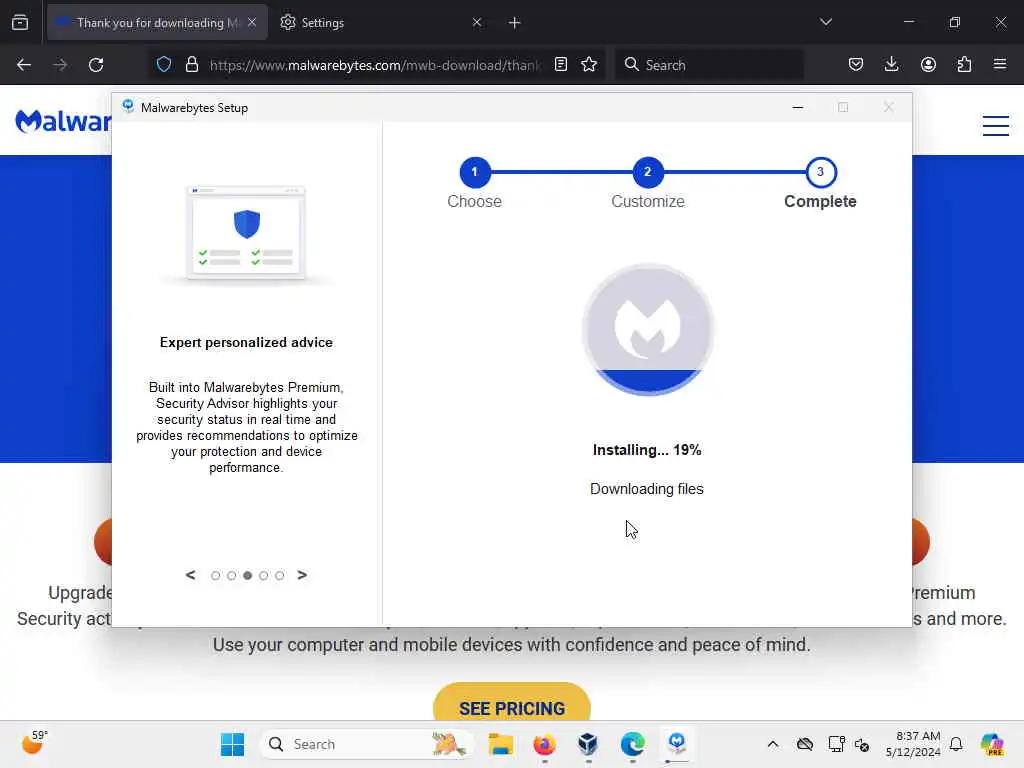Show next slide with right arrow

[x=302, y=575]
